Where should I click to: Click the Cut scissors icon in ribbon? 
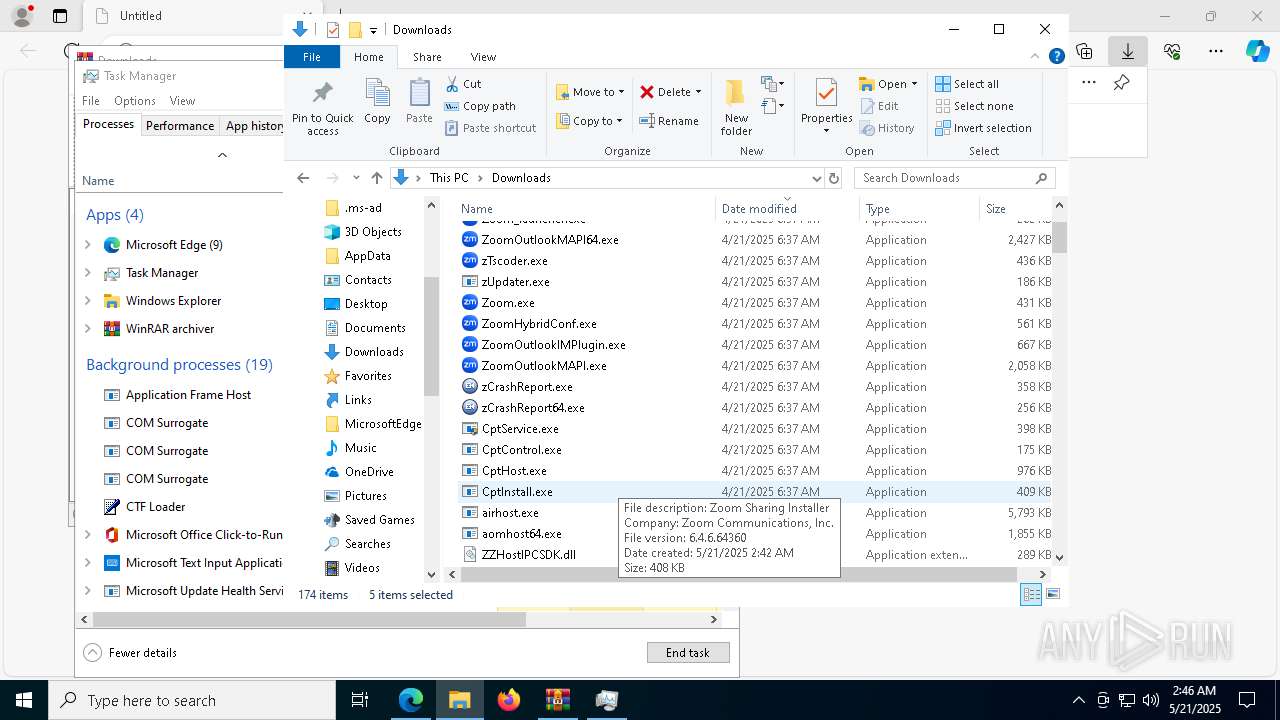coord(452,84)
